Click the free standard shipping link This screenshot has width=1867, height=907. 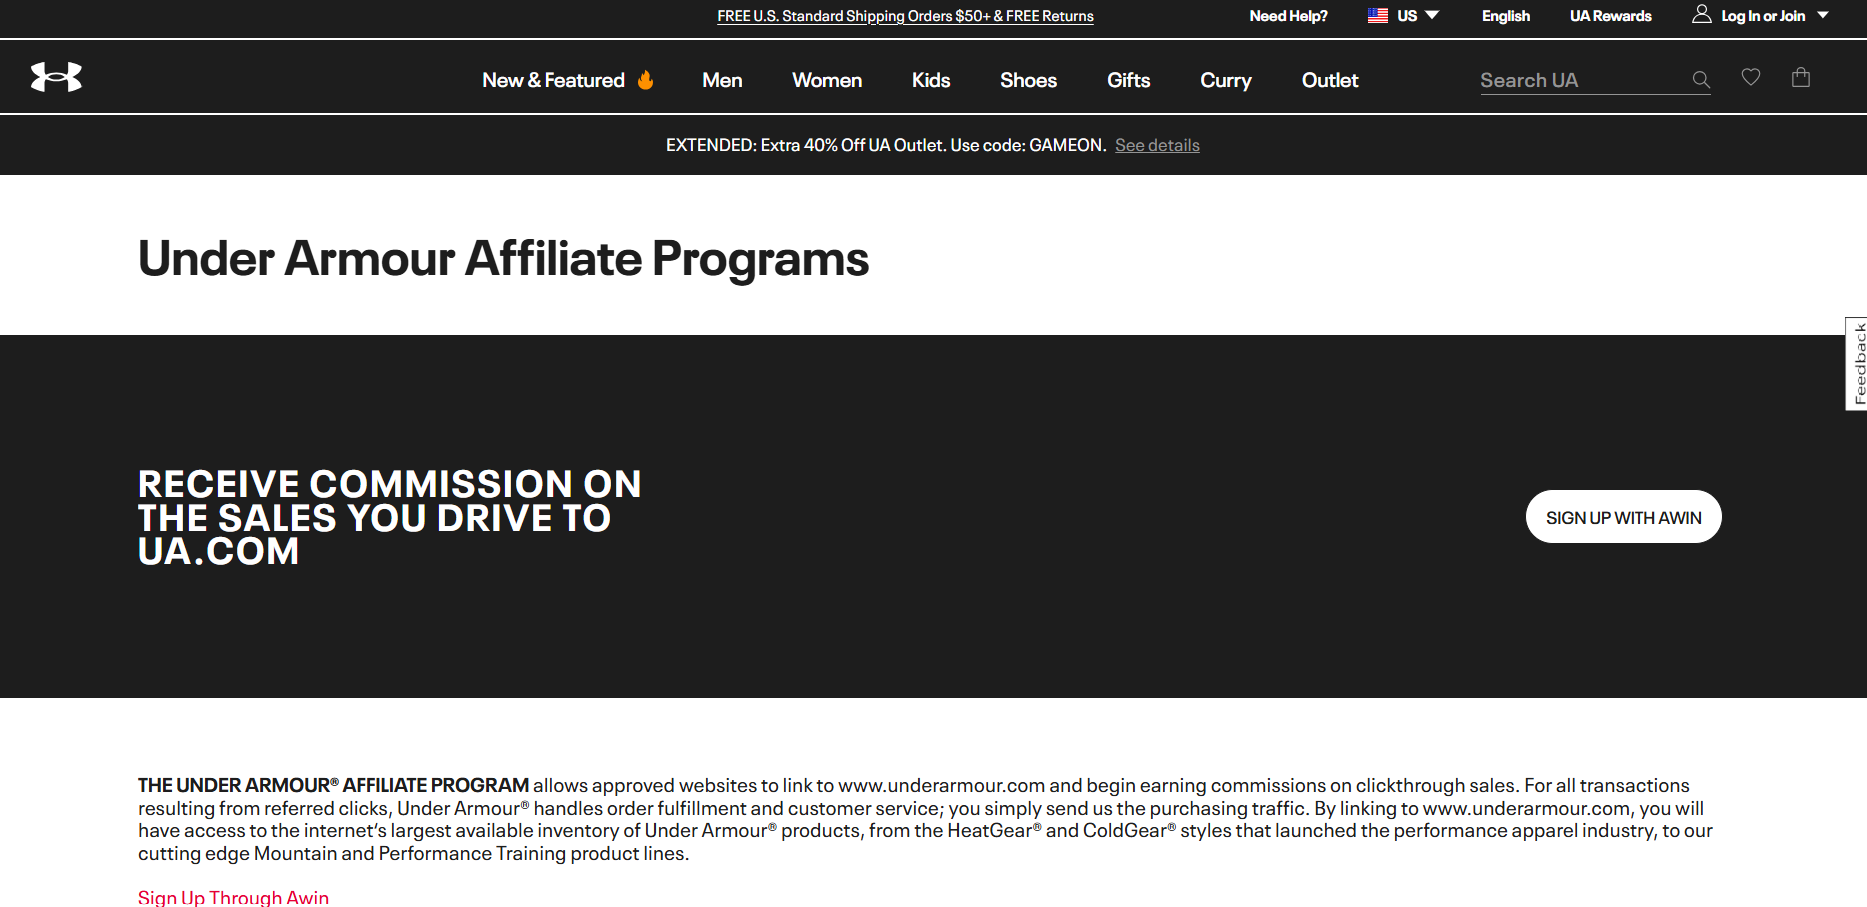click(x=904, y=15)
